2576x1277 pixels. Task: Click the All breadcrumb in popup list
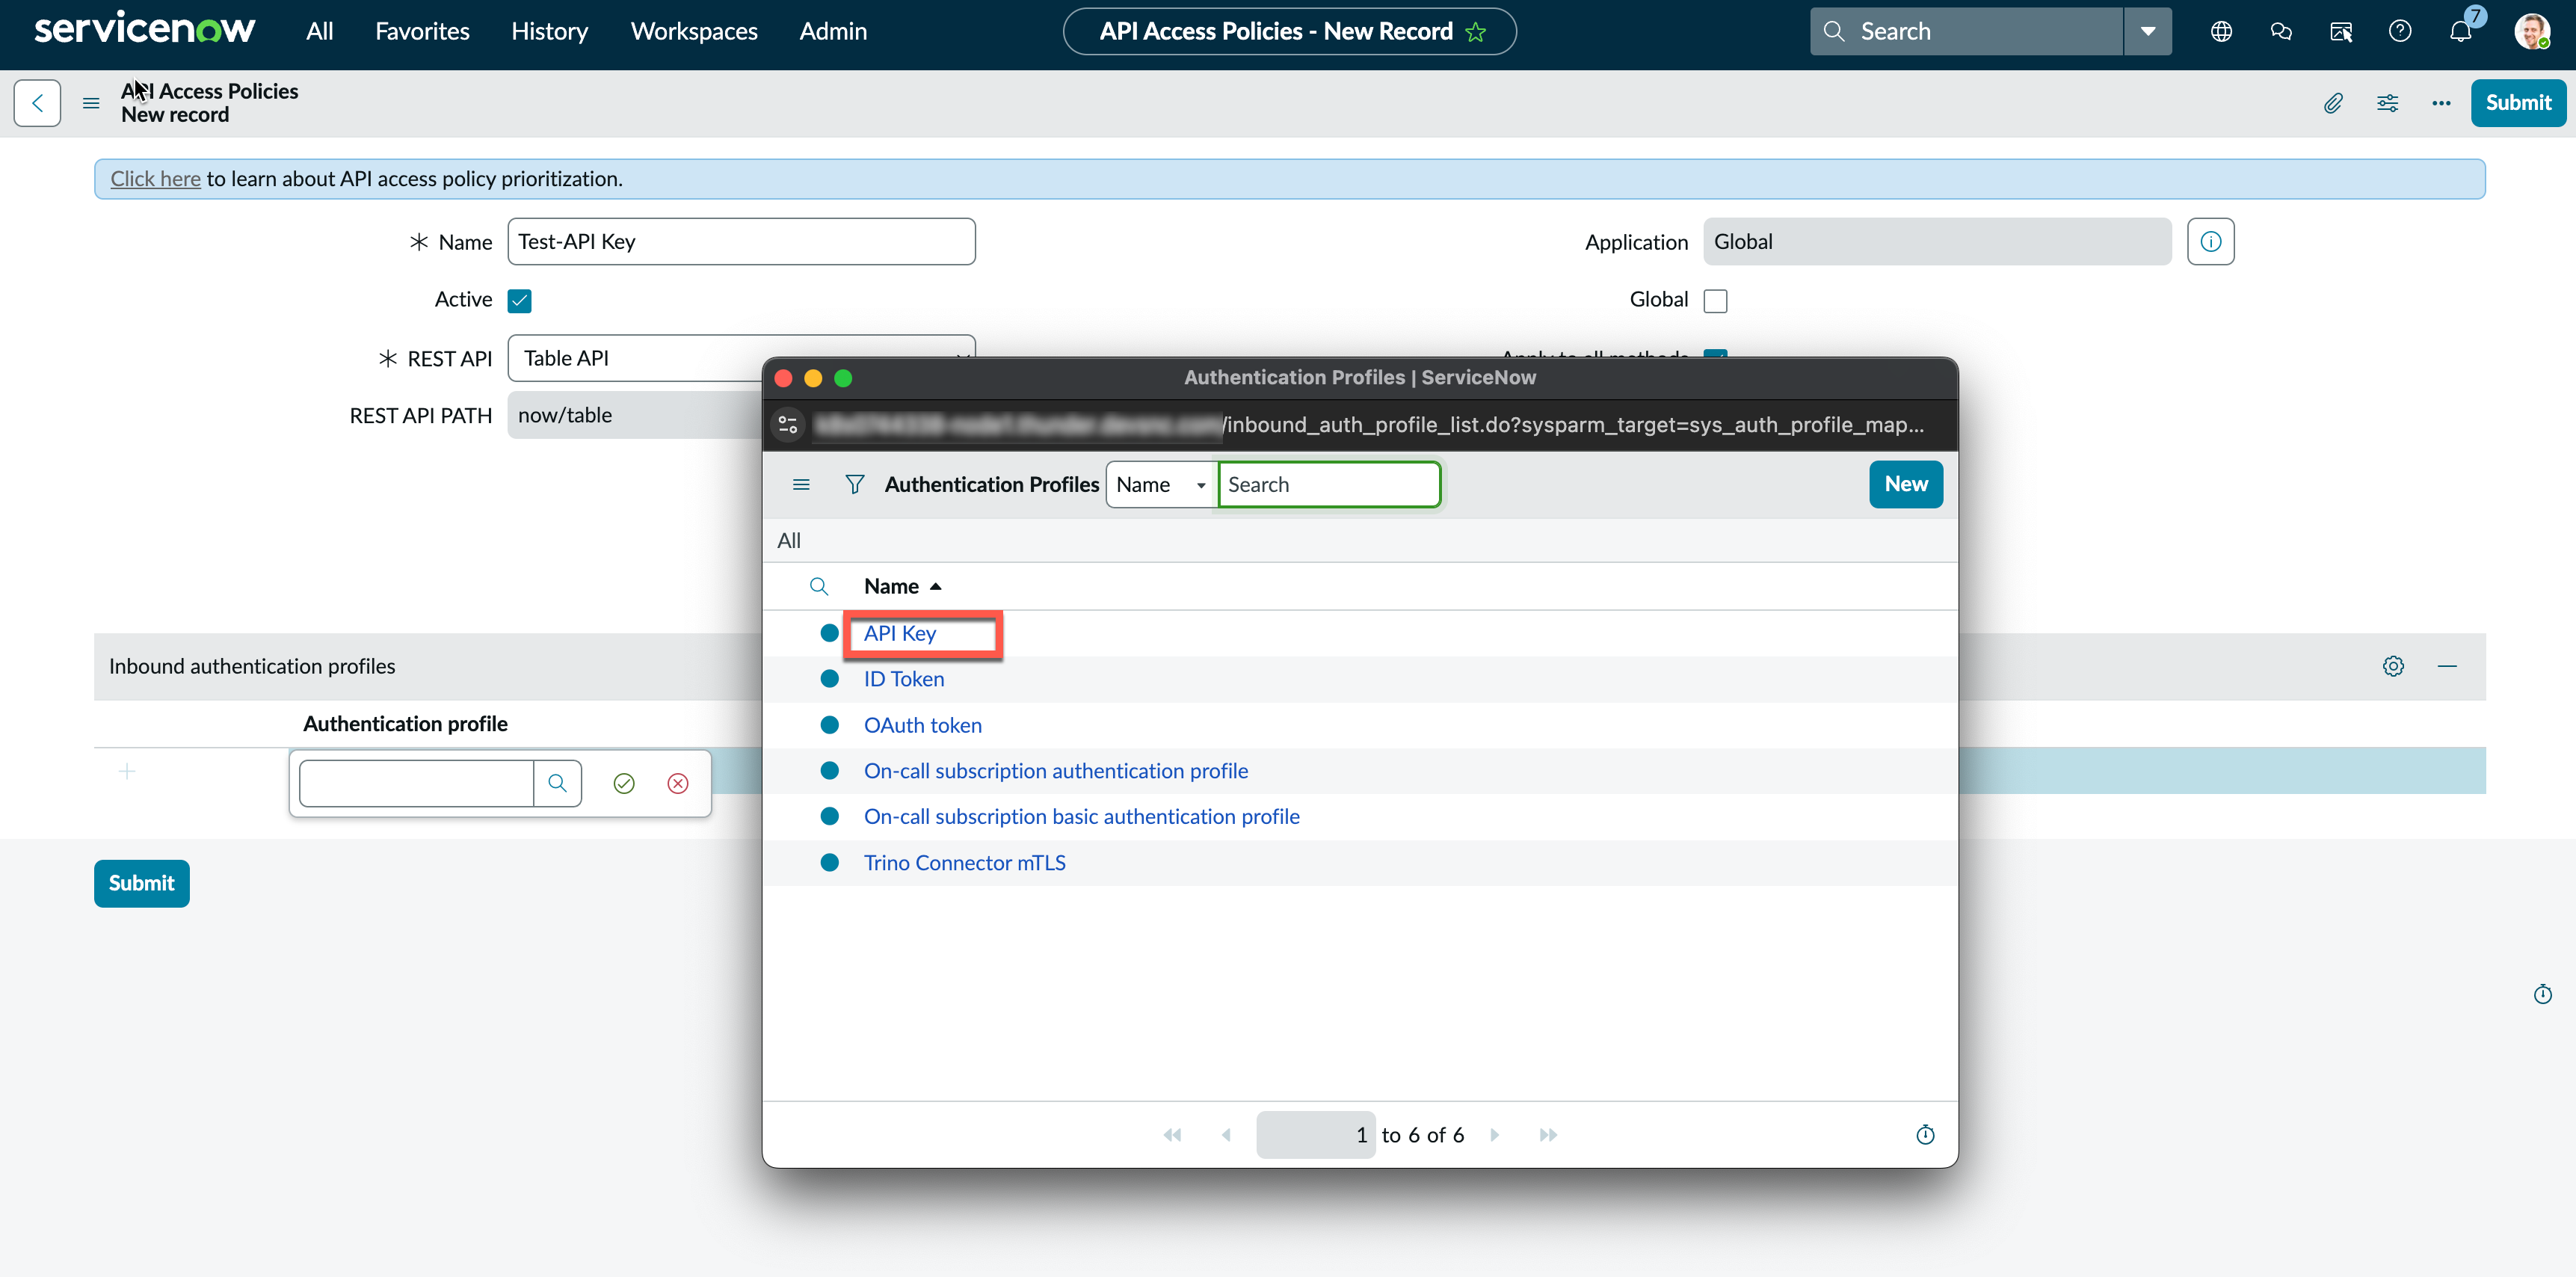click(789, 541)
